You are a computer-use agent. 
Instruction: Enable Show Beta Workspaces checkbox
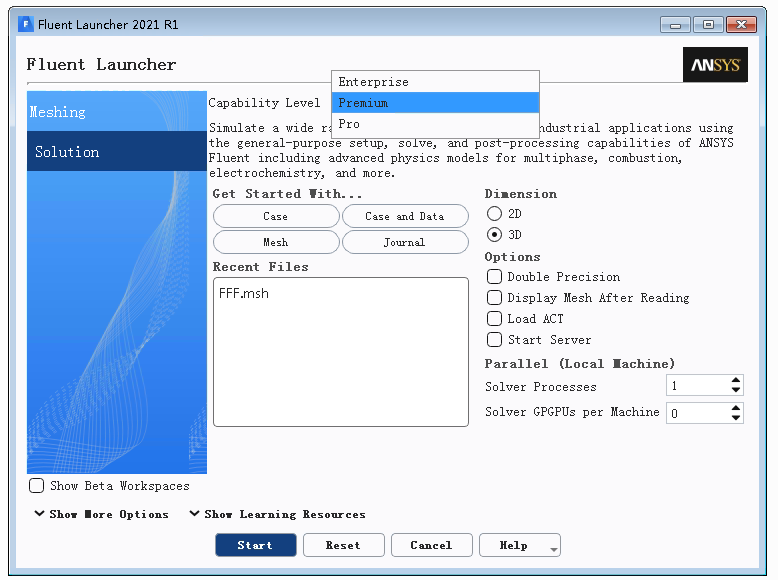tap(37, 486)
